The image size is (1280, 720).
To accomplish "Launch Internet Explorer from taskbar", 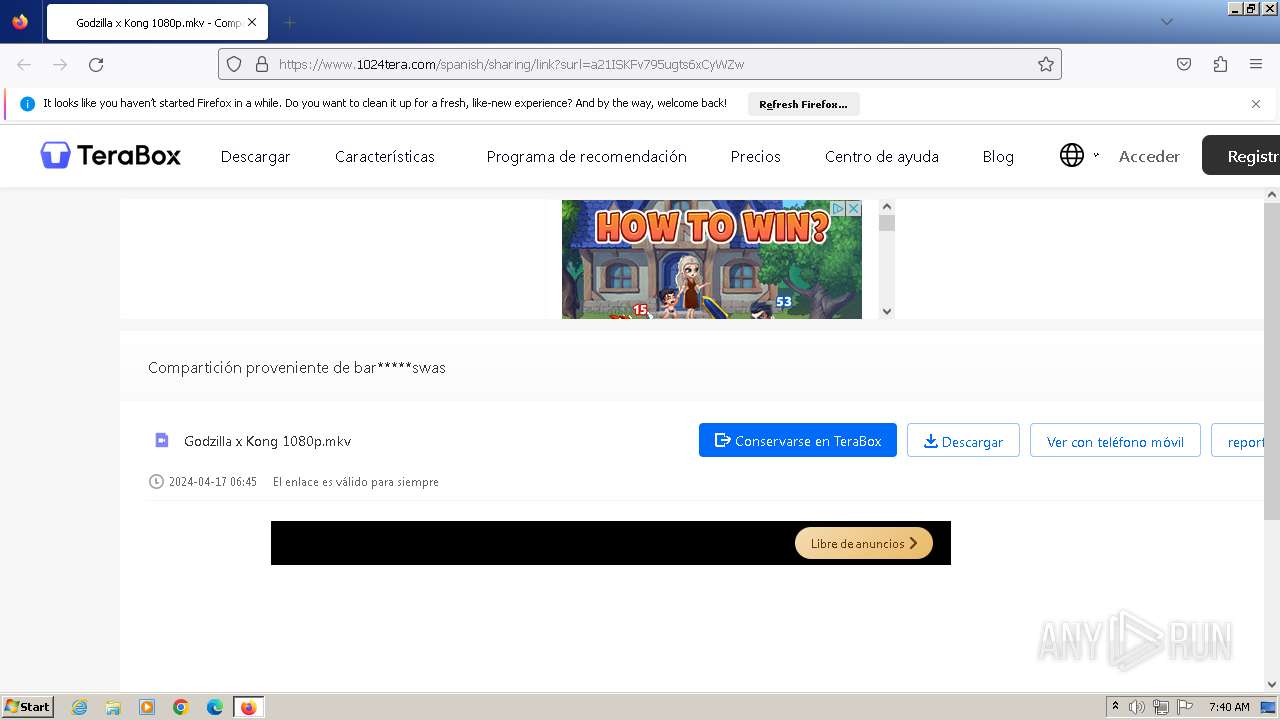I will tap(80, 707).
